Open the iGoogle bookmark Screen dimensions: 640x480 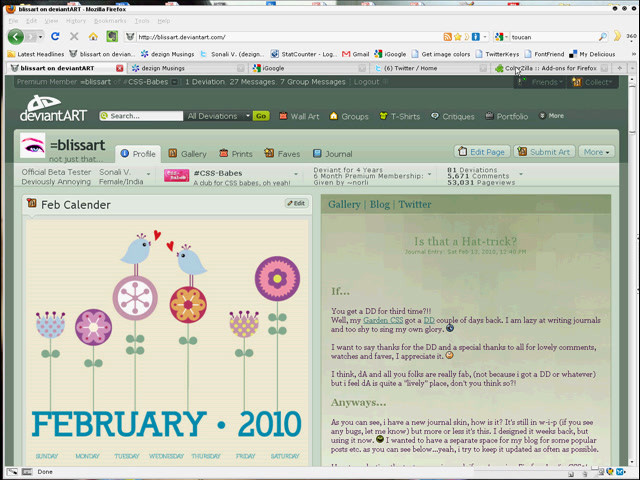tap(390, 54)
